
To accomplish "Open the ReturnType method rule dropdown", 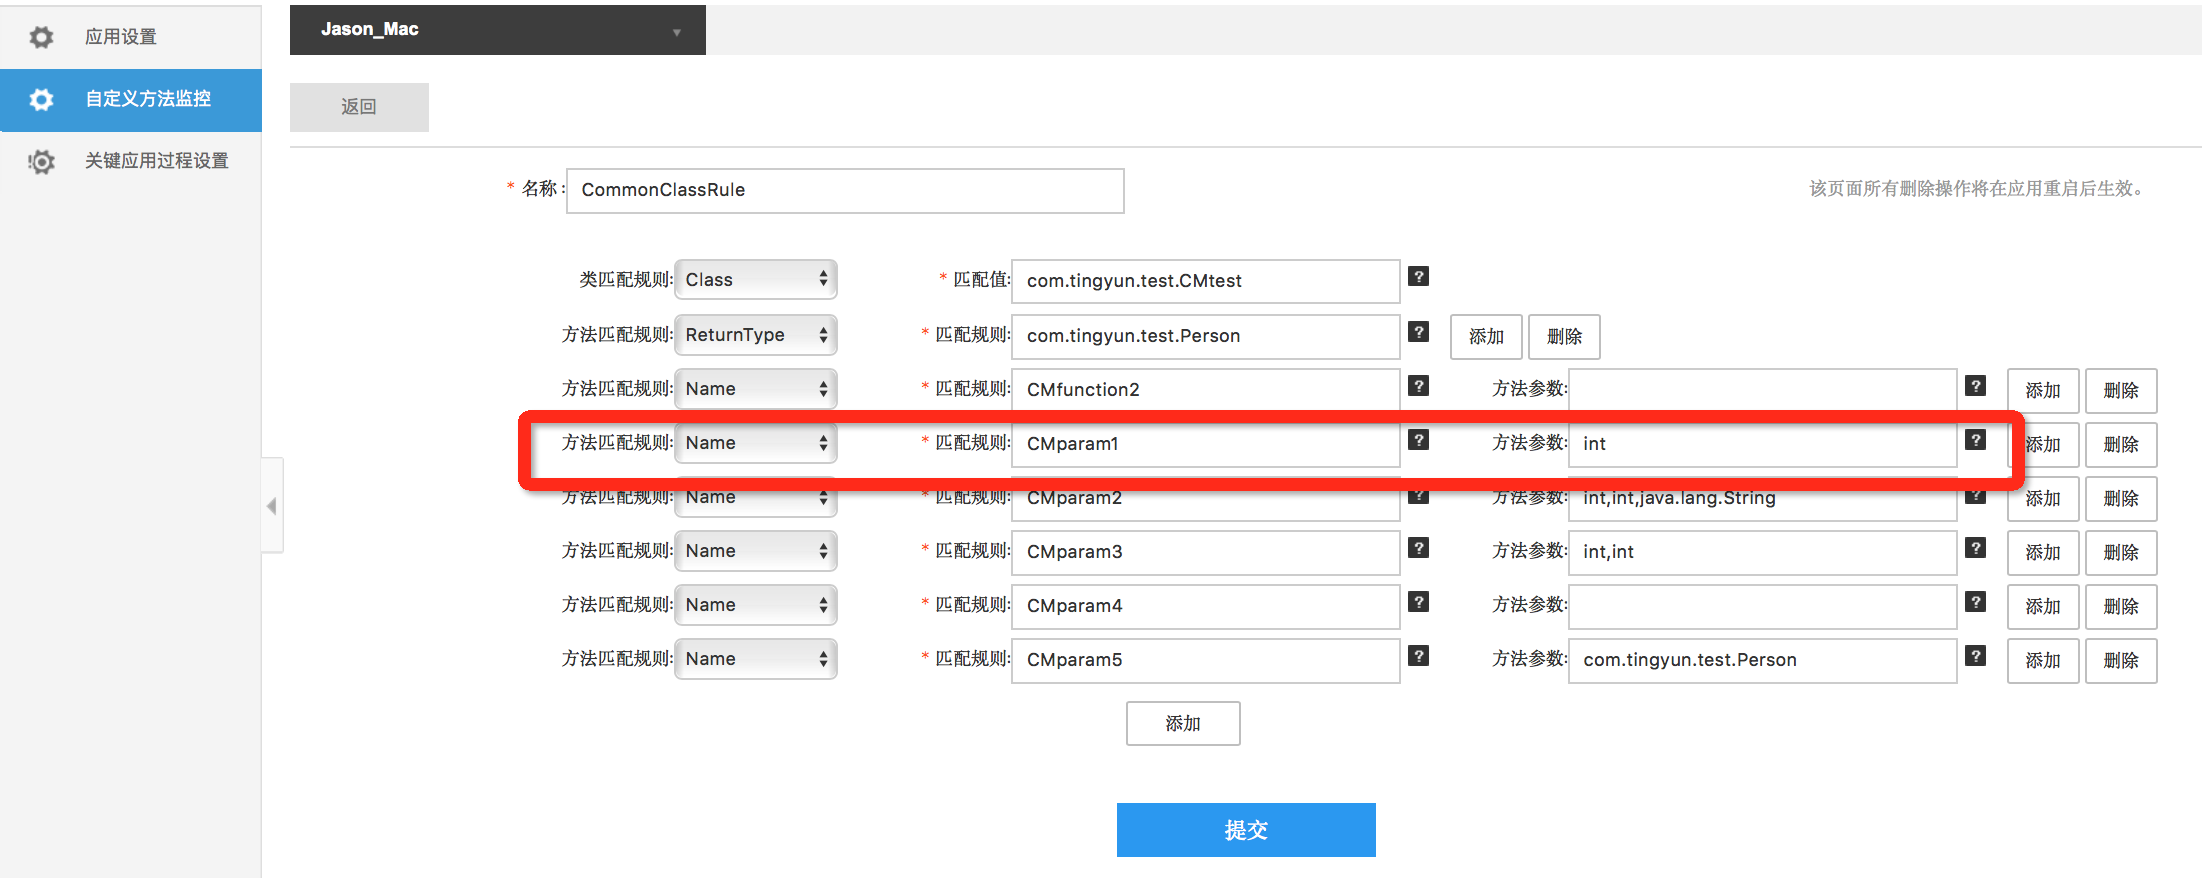I will (756, 335).
